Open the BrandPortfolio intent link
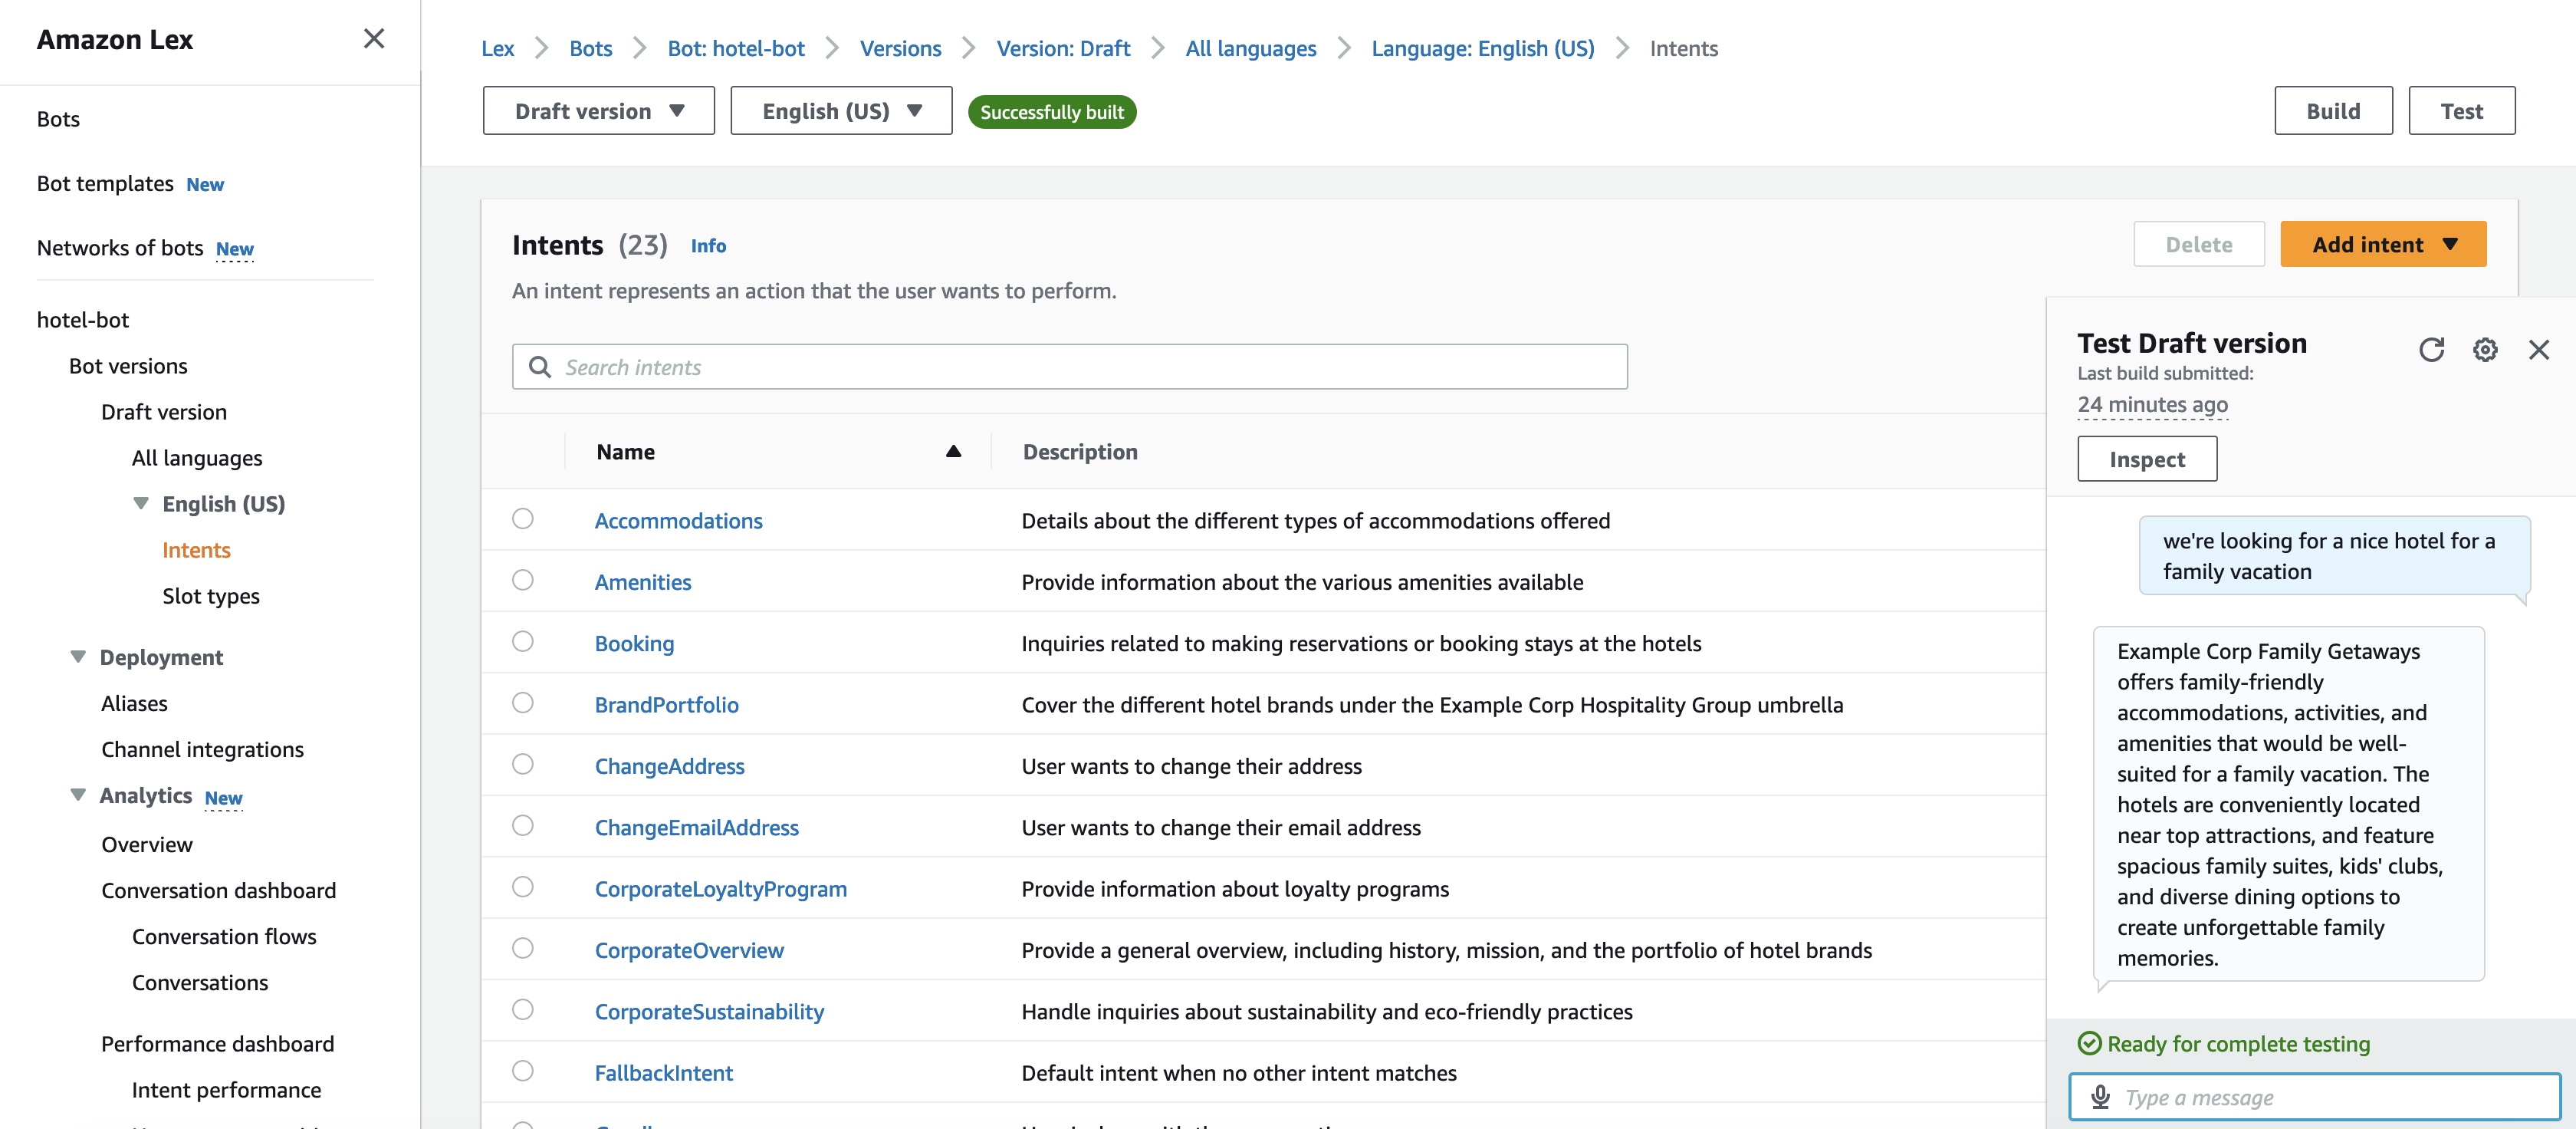Image resolution: width=2576 pixels, height=1129 pixels. pyautogui.click(x=666, y=704)
